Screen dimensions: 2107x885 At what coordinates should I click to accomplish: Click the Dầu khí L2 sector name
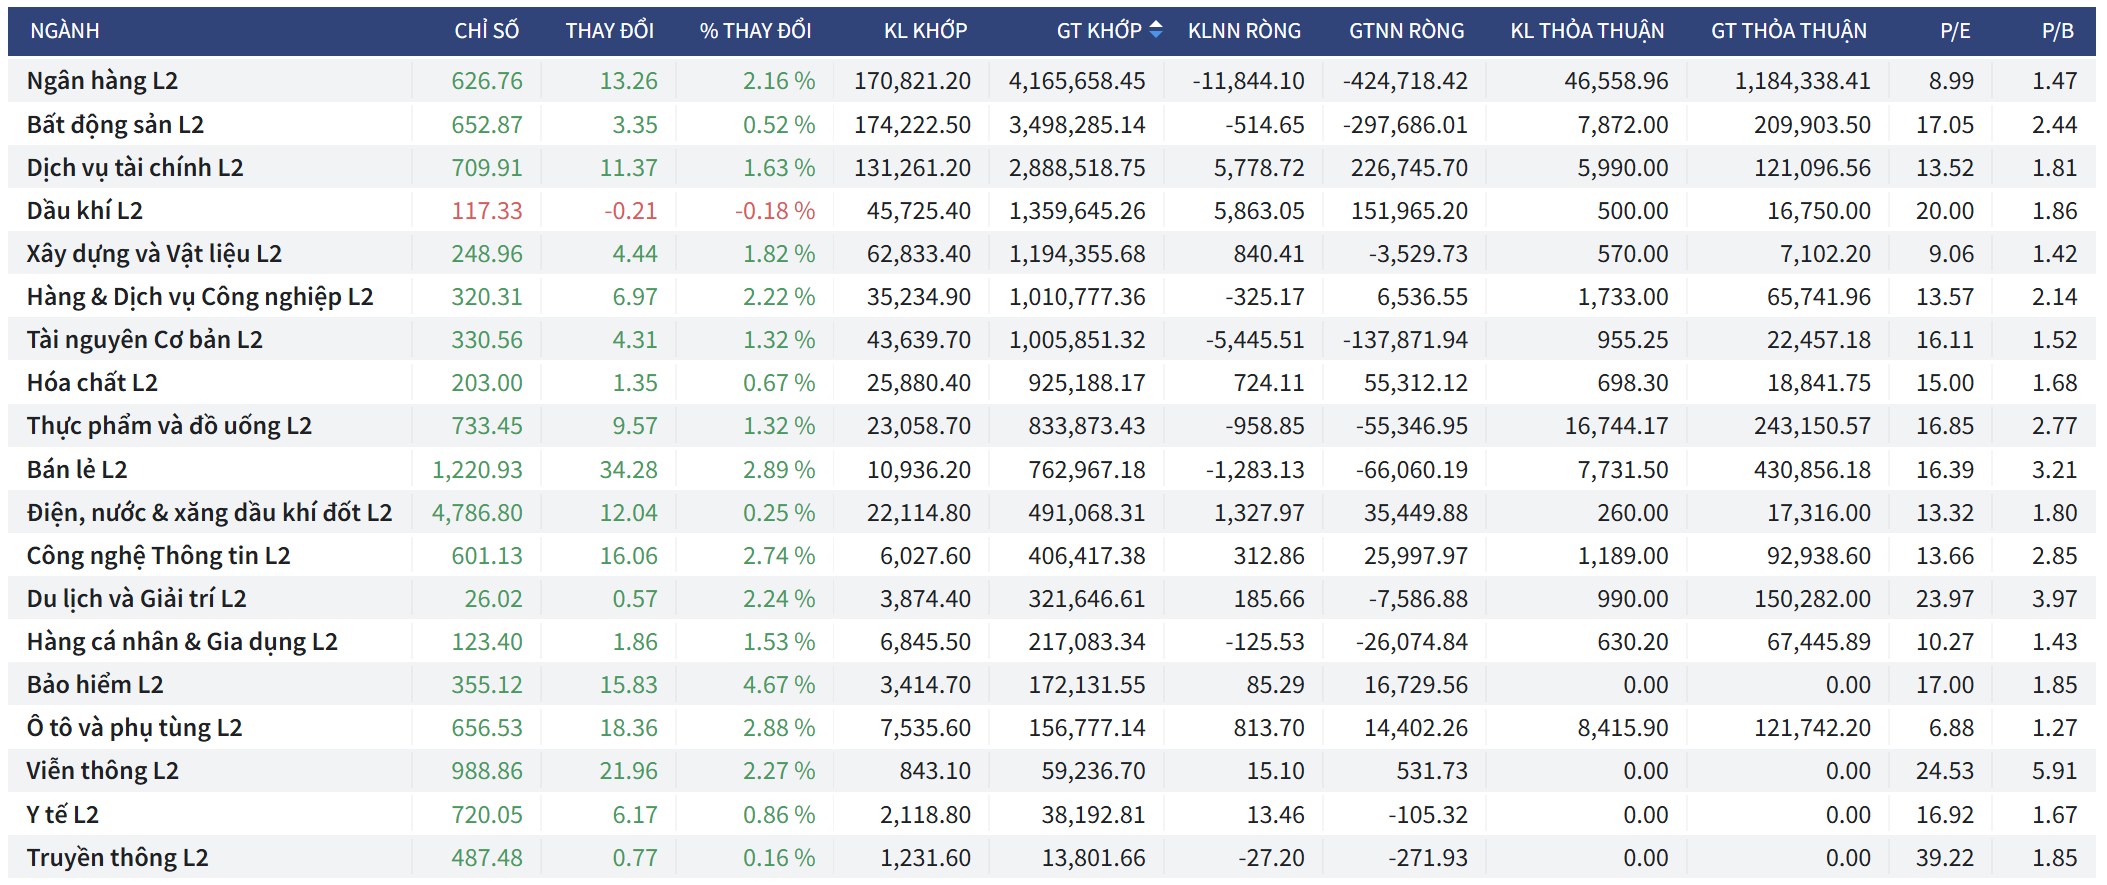(x=85, y=211)
